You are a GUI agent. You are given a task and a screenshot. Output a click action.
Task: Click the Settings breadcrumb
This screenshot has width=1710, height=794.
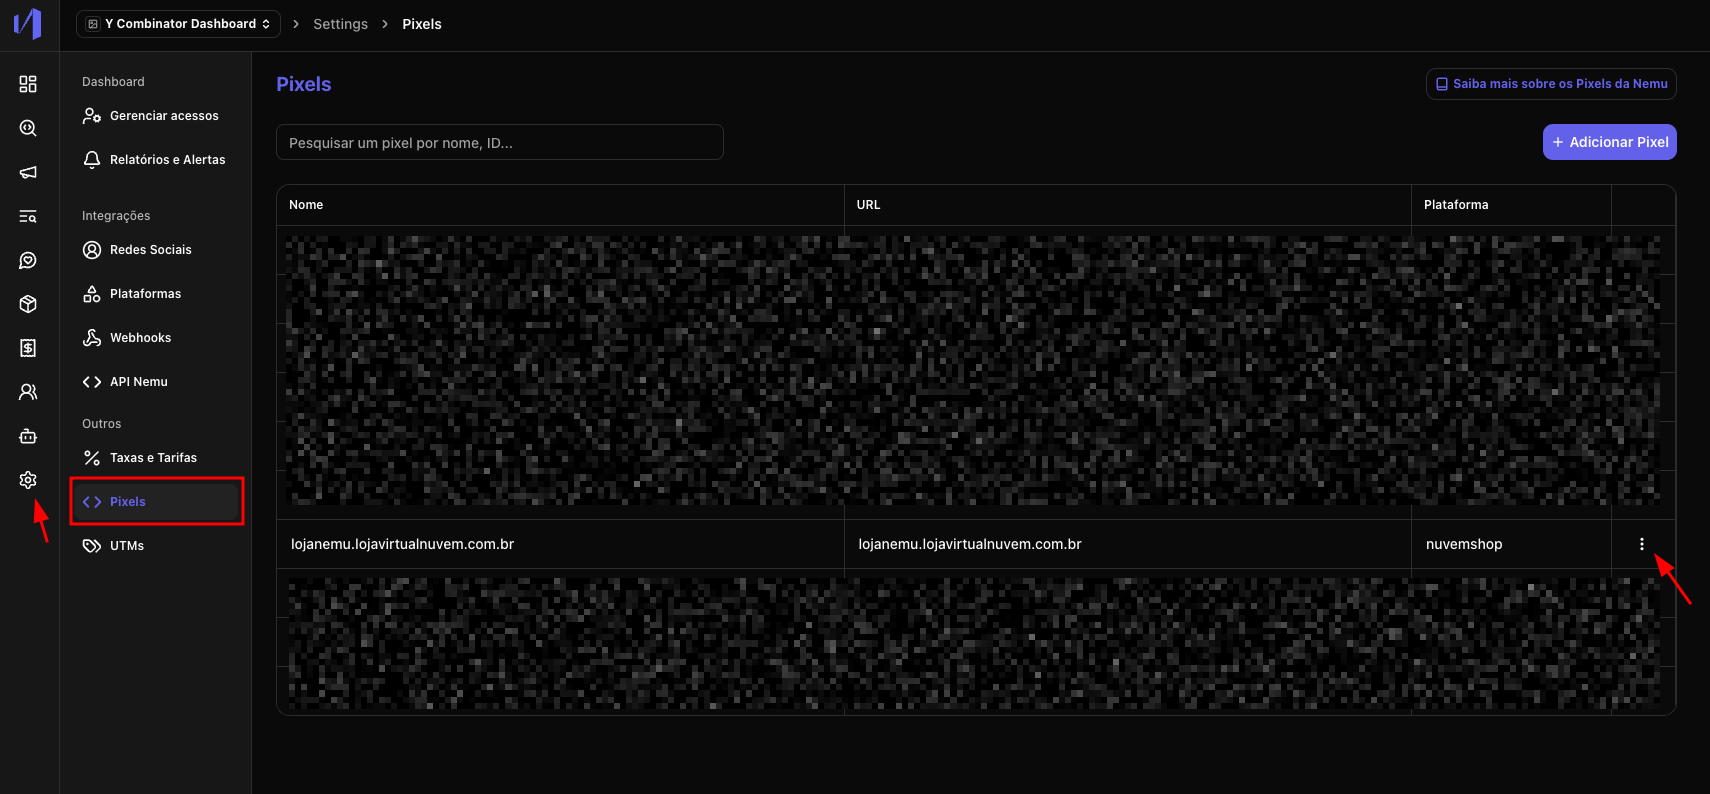[340, 24]
